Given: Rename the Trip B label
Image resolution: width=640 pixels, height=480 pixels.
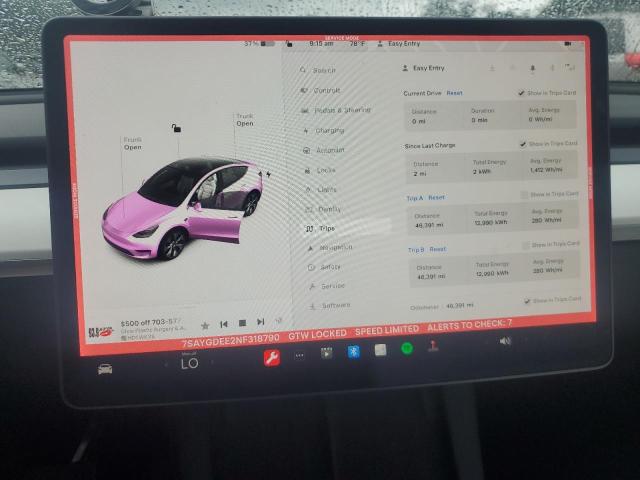Looking at the screenshot, I should (416, 250).
